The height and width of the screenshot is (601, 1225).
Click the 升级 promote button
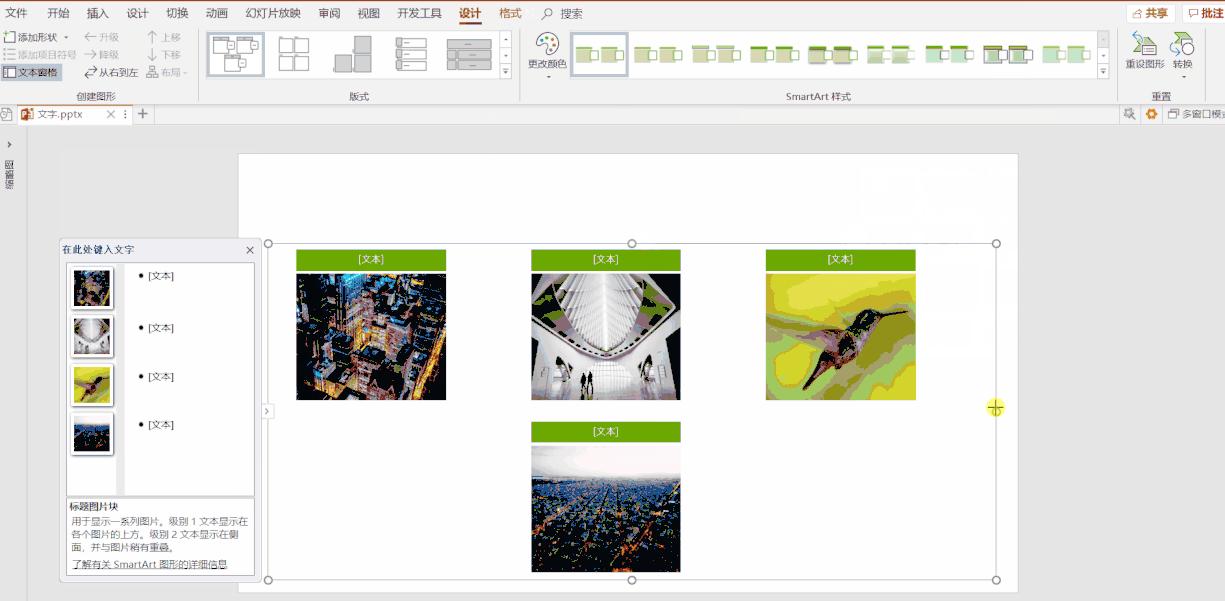(101, 37)
